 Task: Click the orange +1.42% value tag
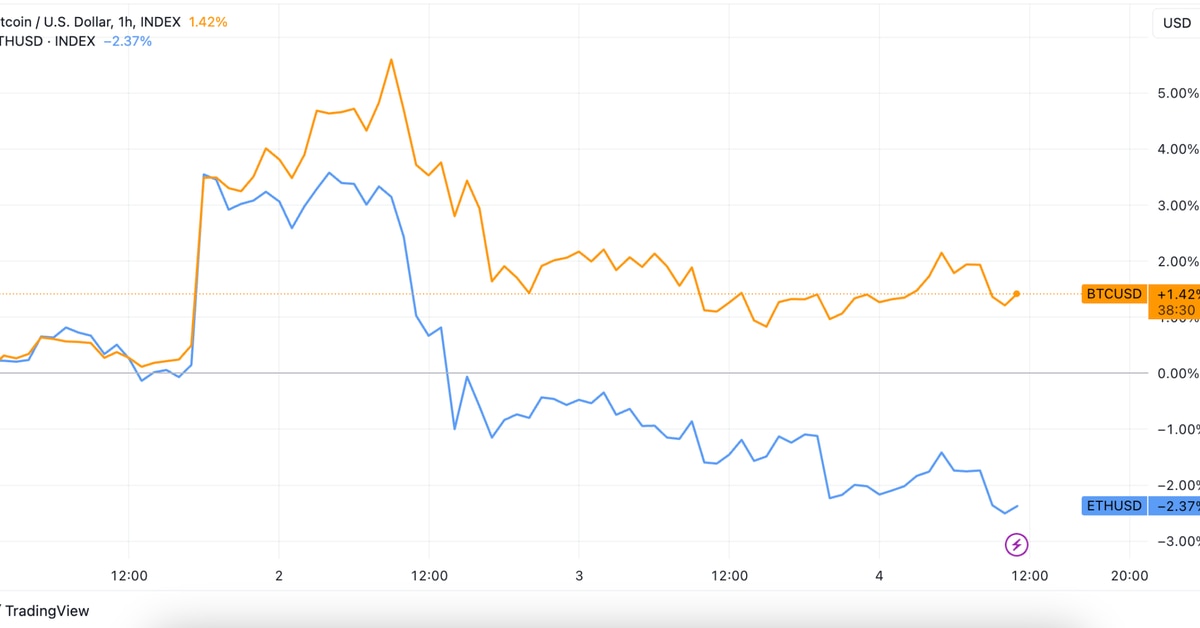(1175, 294)
